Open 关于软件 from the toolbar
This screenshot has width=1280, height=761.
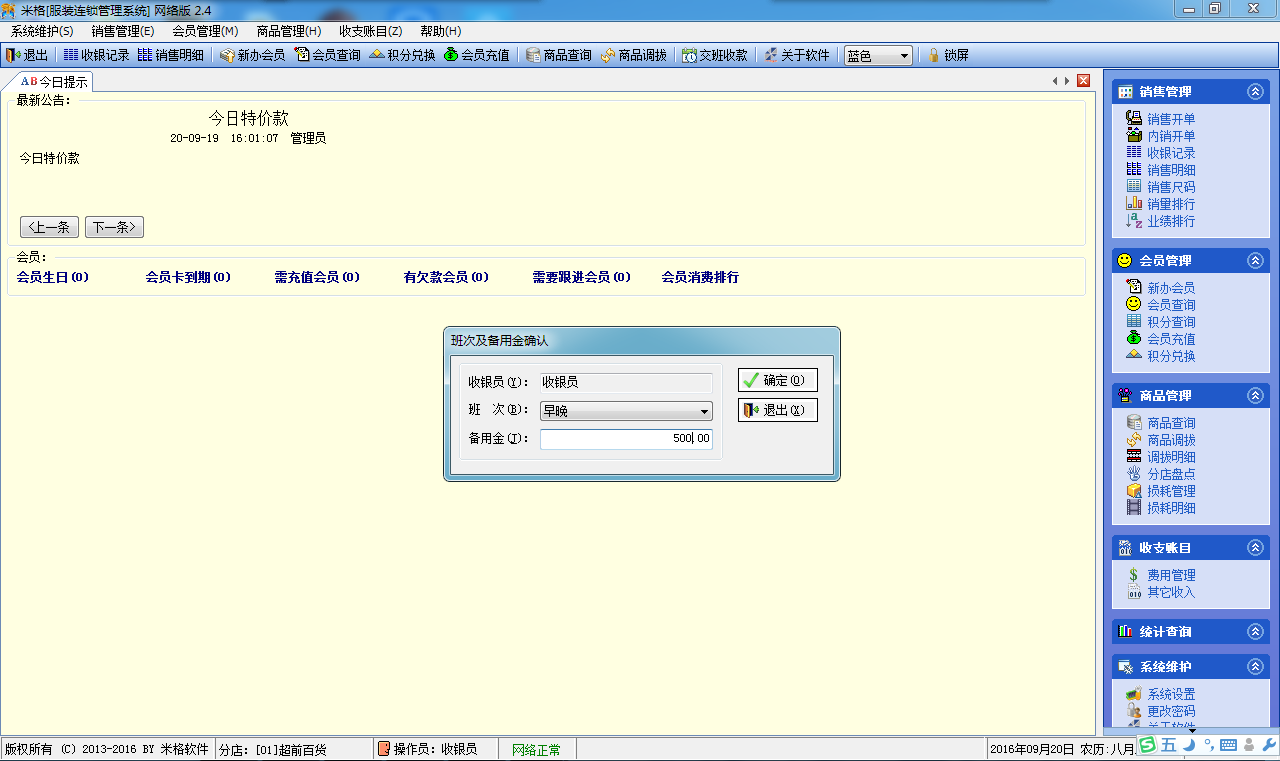coord(797,56)
